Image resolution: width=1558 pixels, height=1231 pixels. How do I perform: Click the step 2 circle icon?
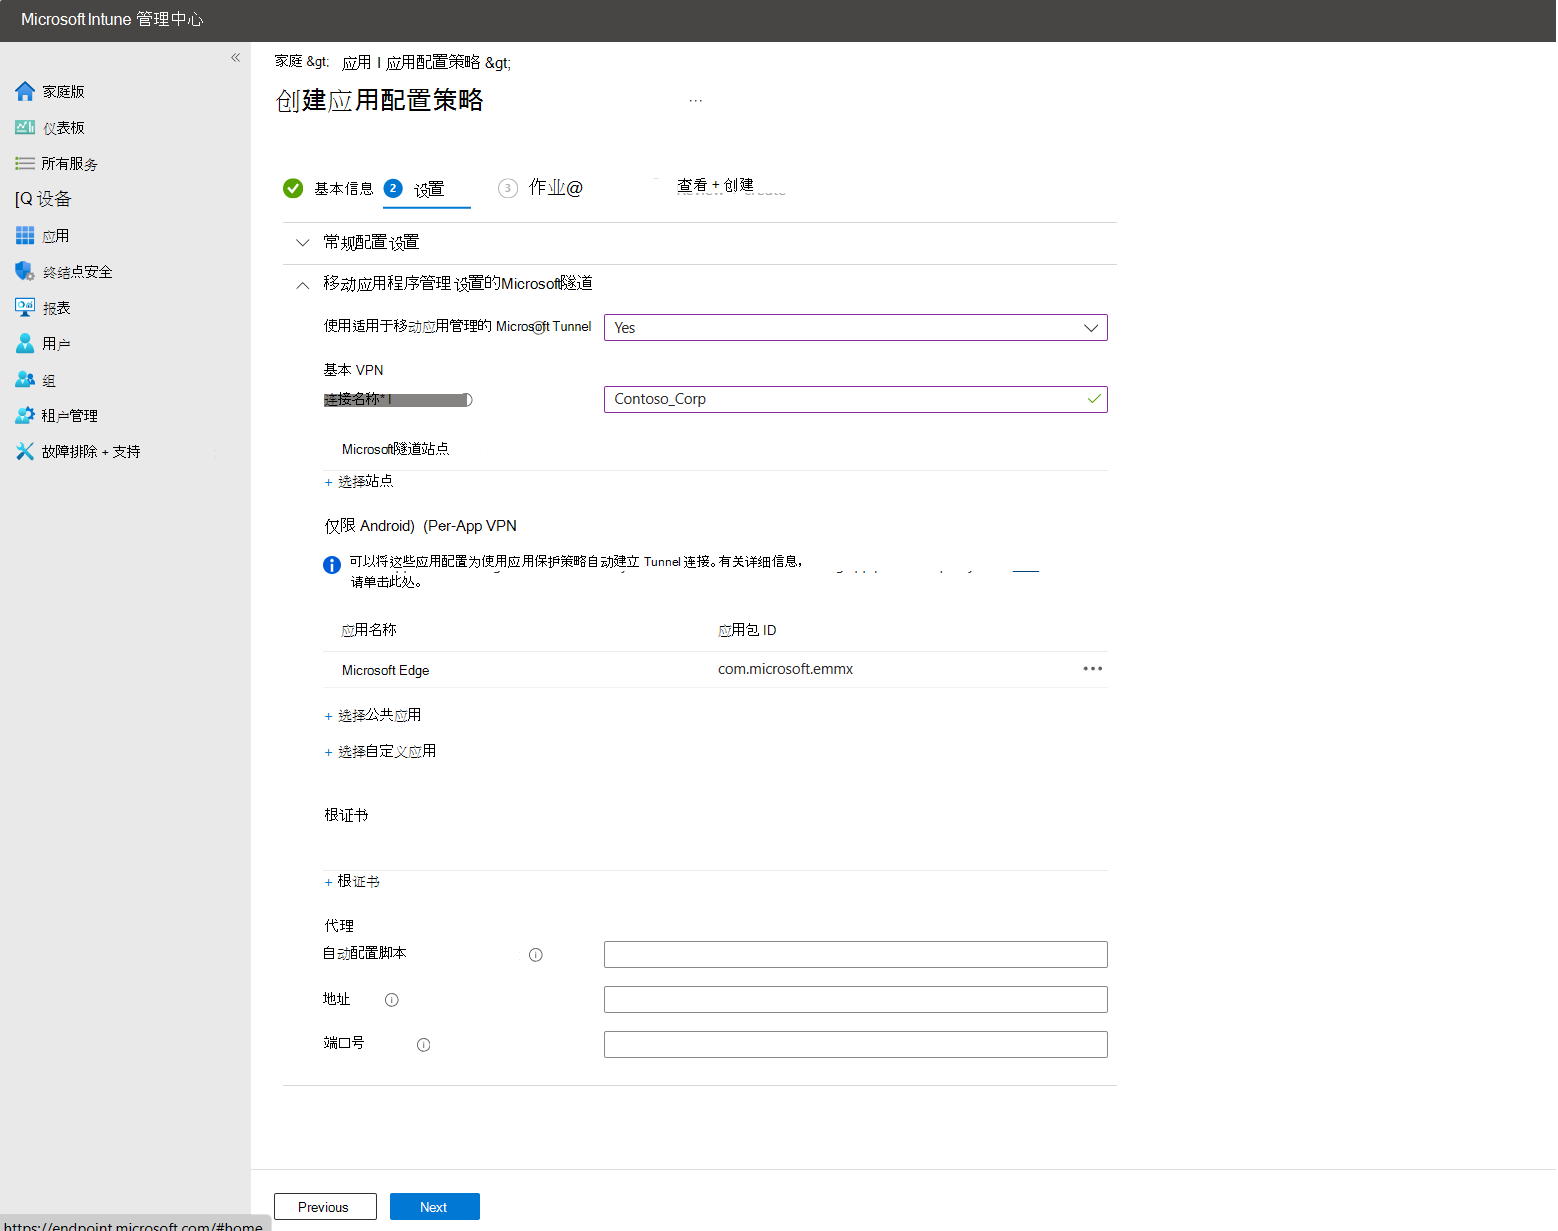coord(393,188)
